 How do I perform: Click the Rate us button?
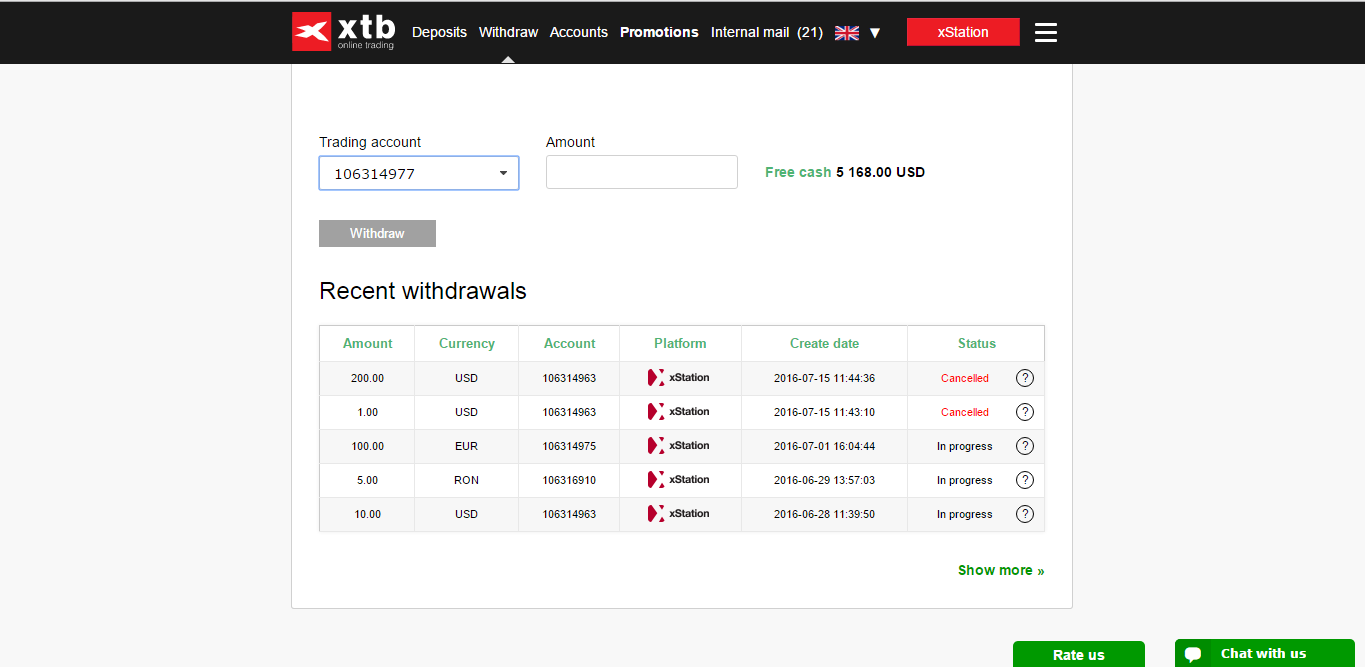click(1078, 654)
